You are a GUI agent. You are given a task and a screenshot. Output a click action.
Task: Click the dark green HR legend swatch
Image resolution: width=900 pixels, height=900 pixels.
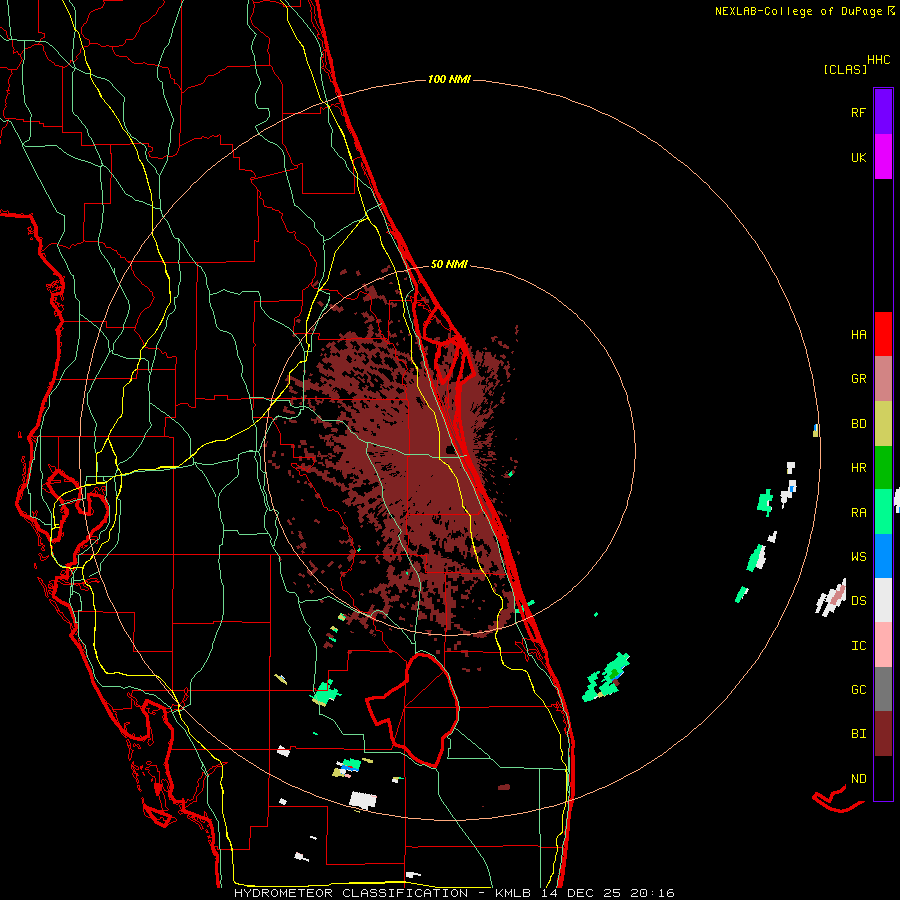click(x=883, y=468)
